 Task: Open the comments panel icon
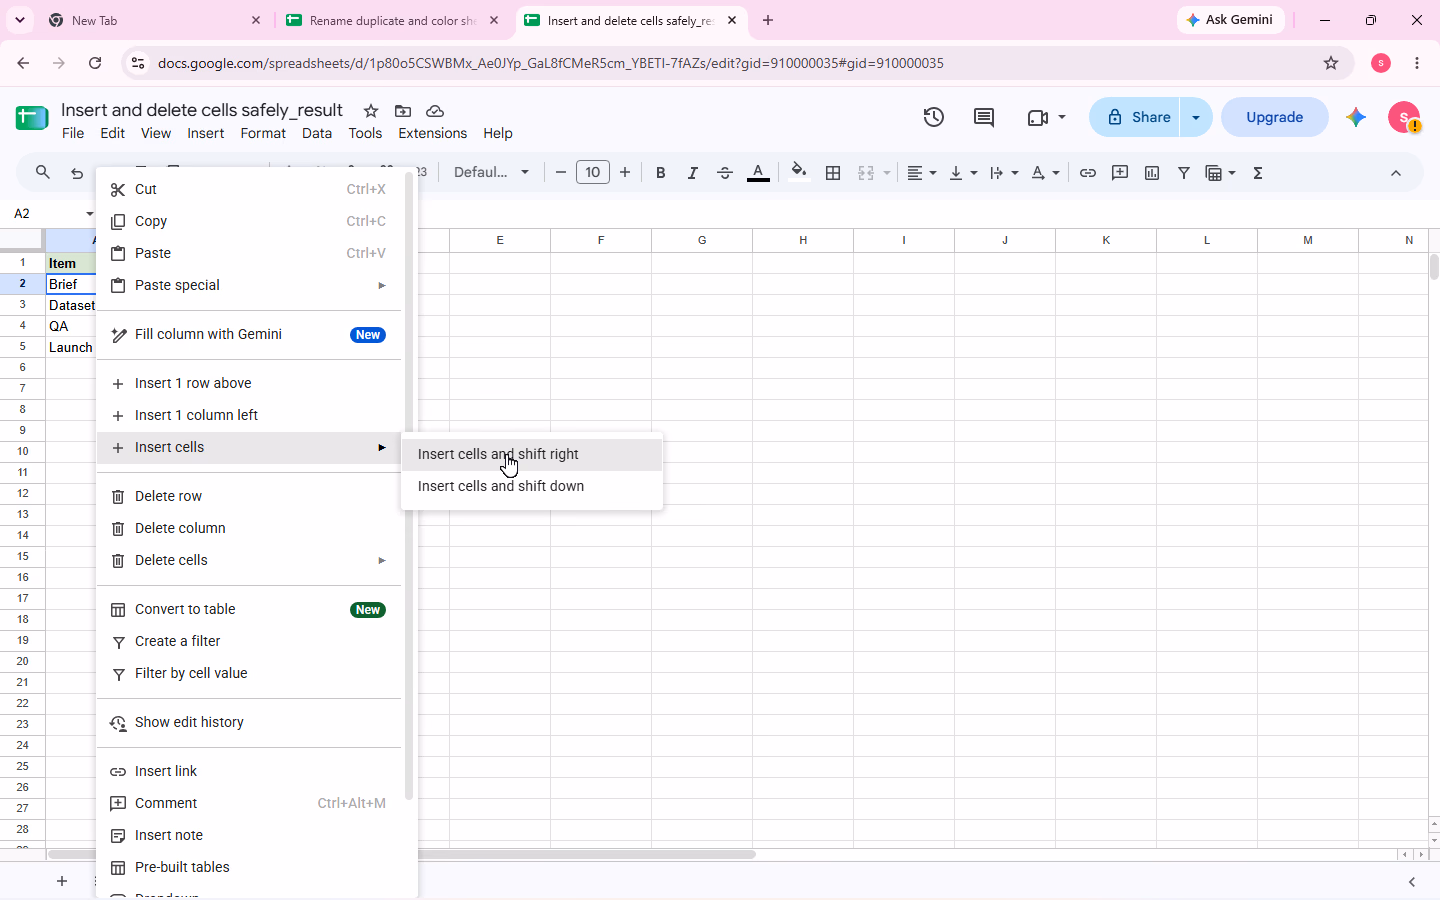click(984, 117)
